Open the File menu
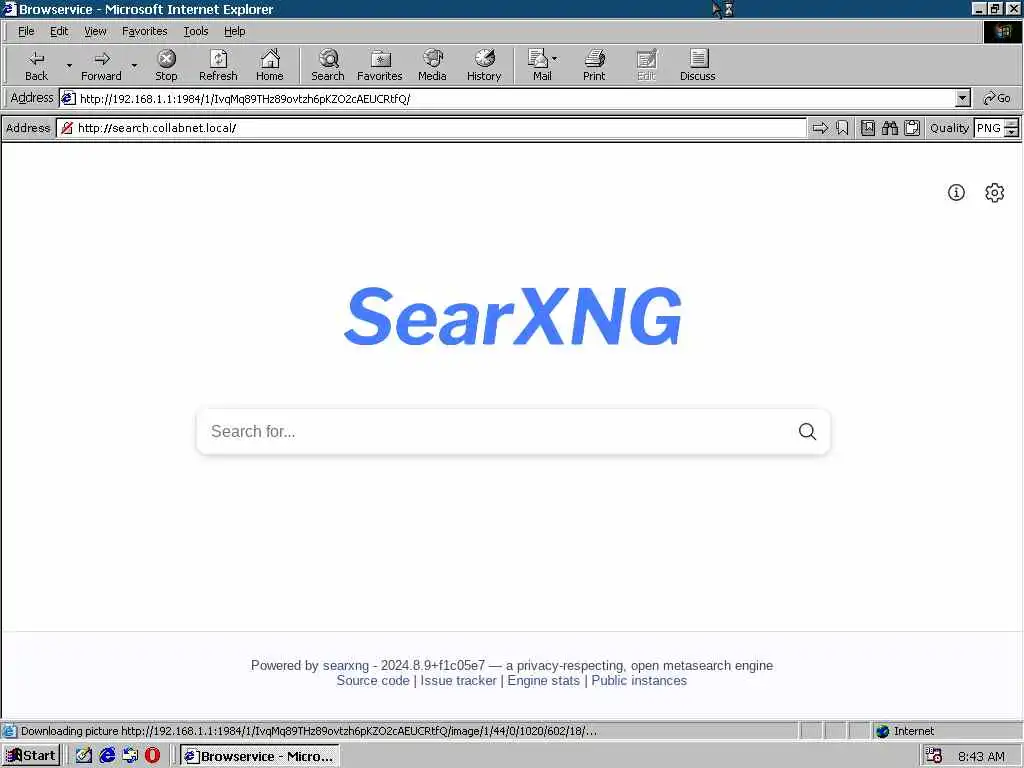Viewport: 1024px width, 768px height. (26, 31)
